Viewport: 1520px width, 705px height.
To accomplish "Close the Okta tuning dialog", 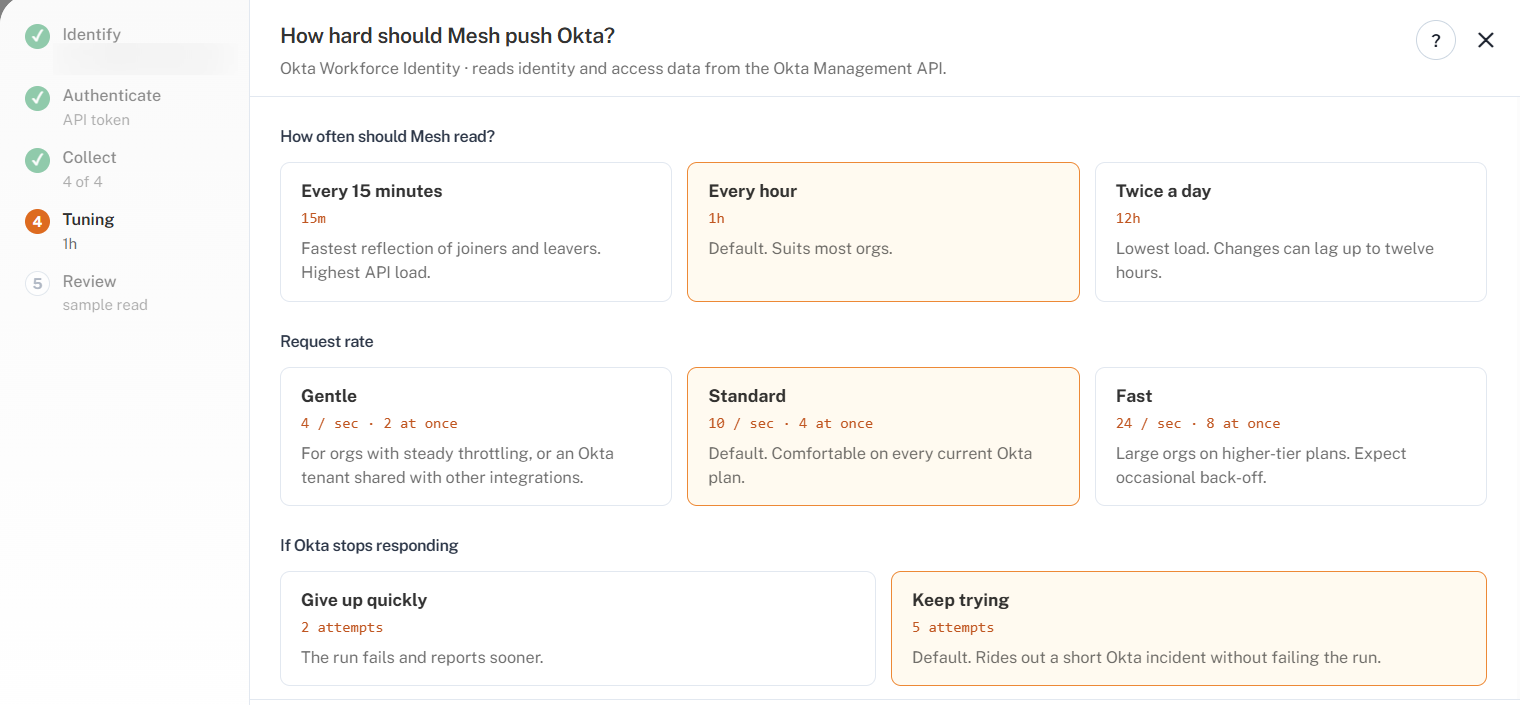I will pos(1486,40).
